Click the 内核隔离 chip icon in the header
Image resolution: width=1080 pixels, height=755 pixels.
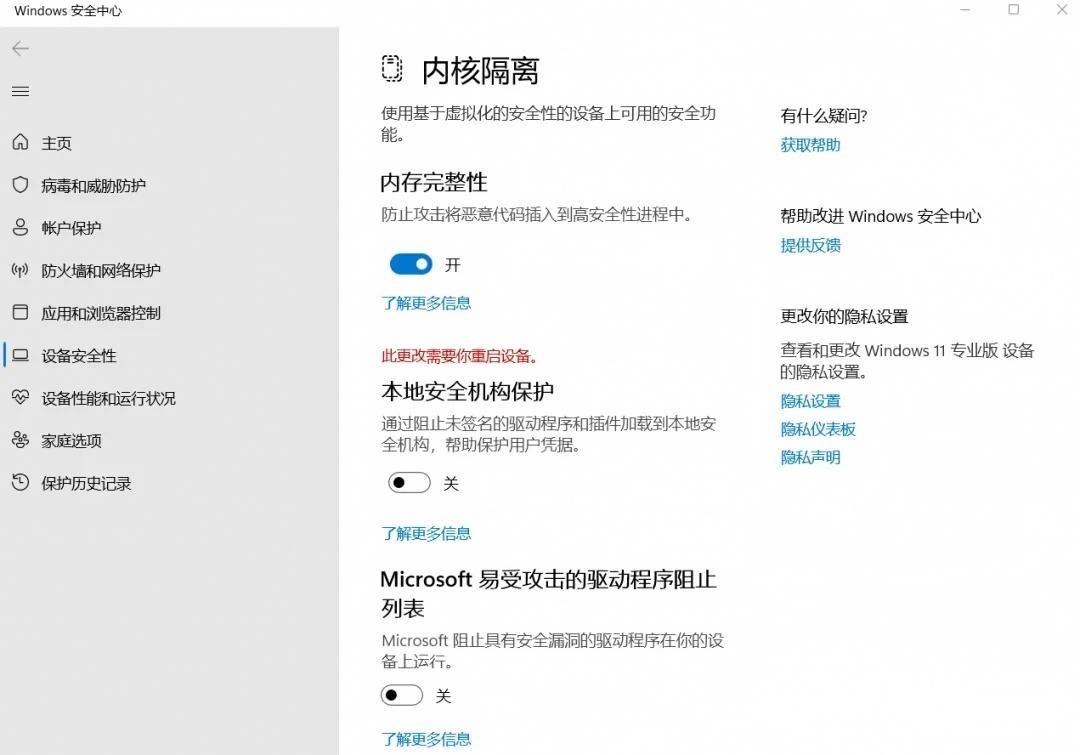pyautogui.click(x=392, y=69)
